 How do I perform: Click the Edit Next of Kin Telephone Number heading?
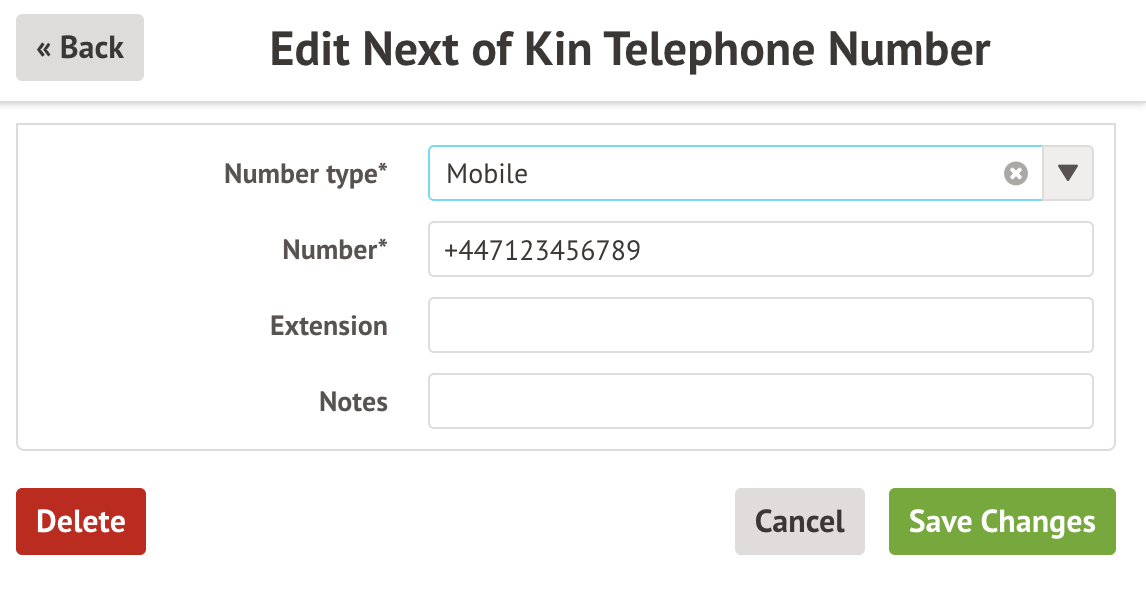click(x=630, y=49)
